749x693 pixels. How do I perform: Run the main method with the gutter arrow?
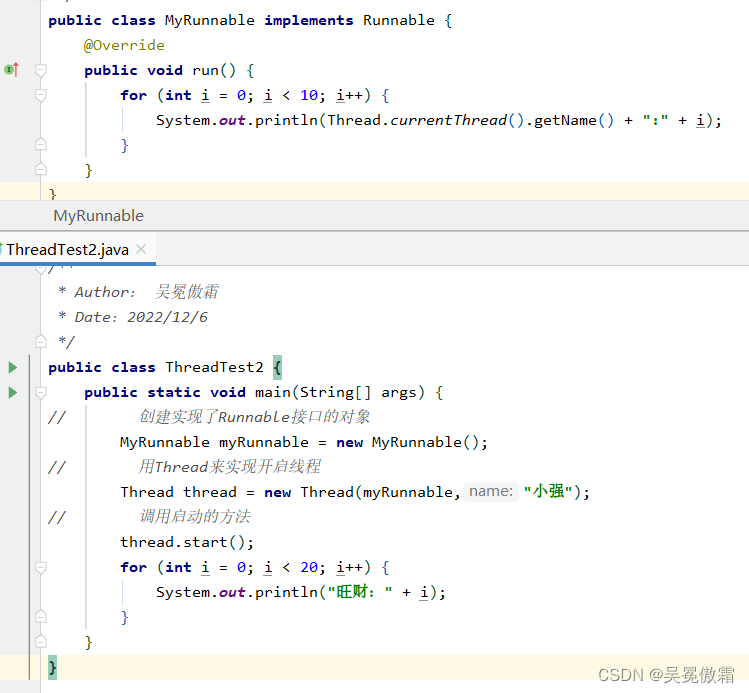coord(13,393)
